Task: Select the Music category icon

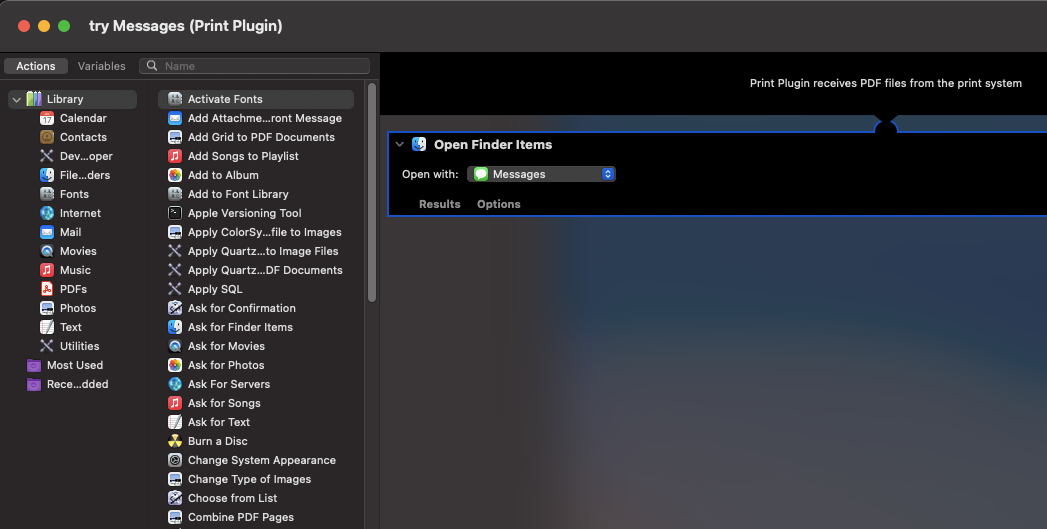Action: [47, 270]
